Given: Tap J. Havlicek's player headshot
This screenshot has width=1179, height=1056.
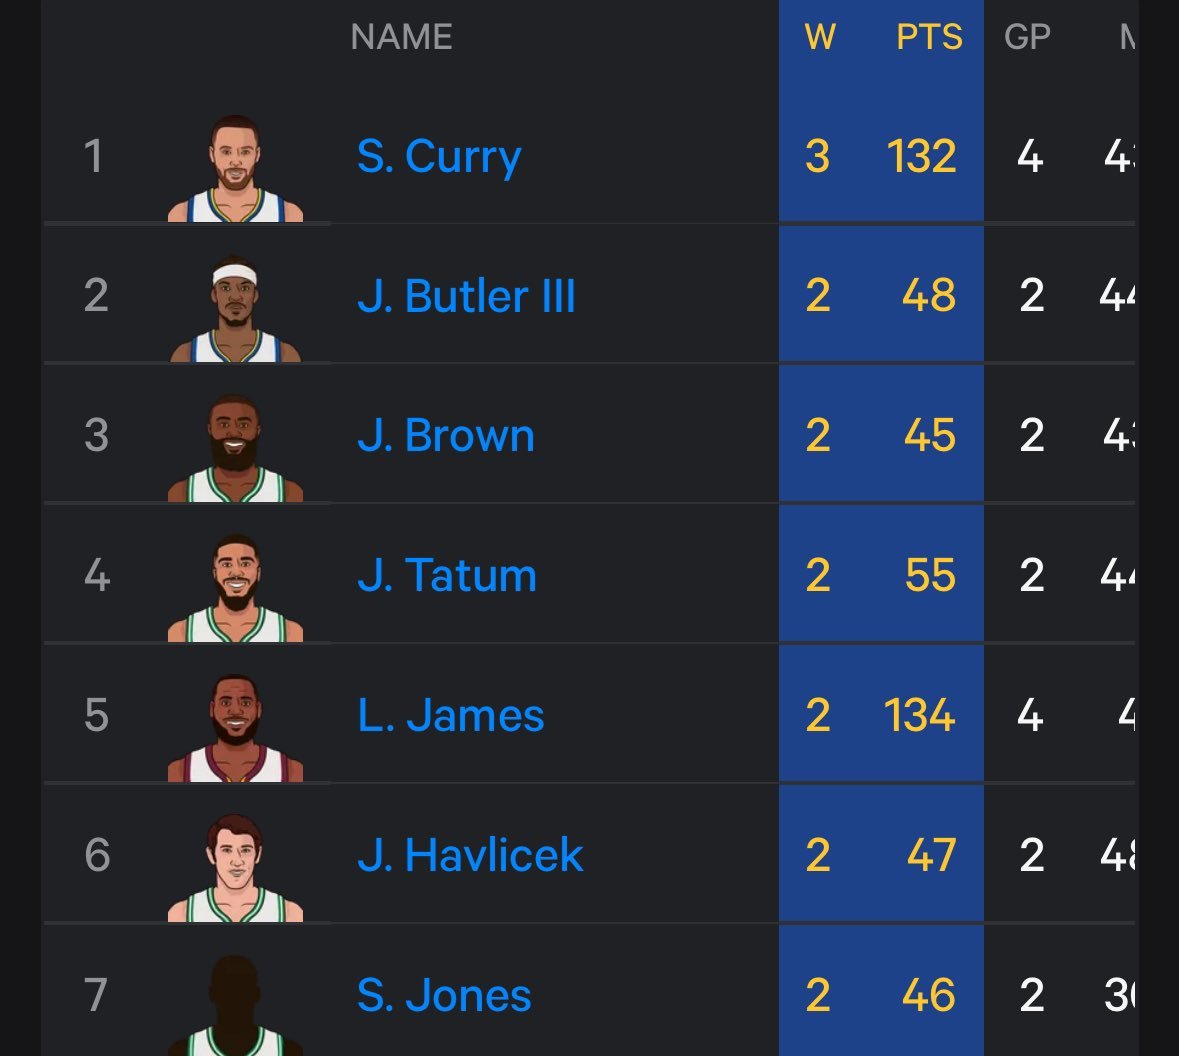Looking at the screenshot, I should pos(235,868).
